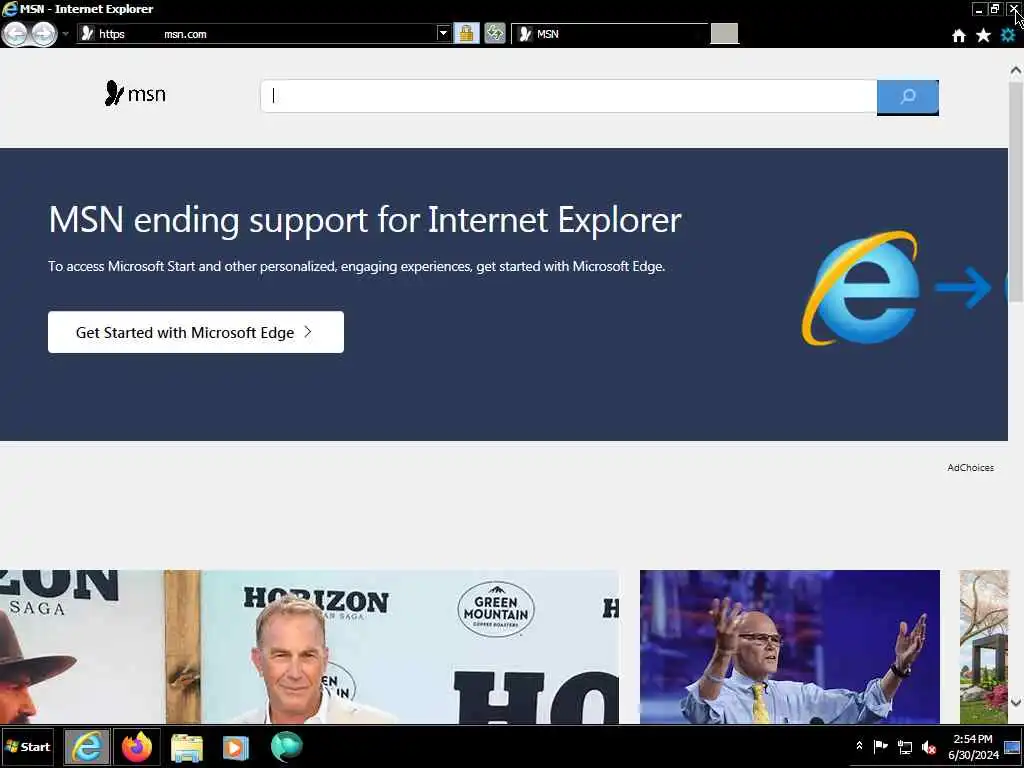
Task: Open the Horizon saga news thumbnail
Action: pos(310,647)
